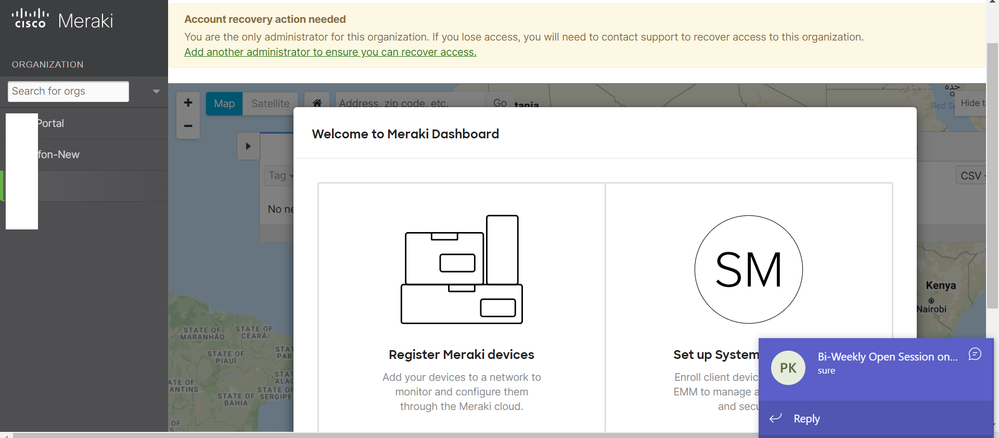The height and width of the screenshot is (438, 999).
Task: Open Add another administrator recovery link
Action: (x=330, y=52)
